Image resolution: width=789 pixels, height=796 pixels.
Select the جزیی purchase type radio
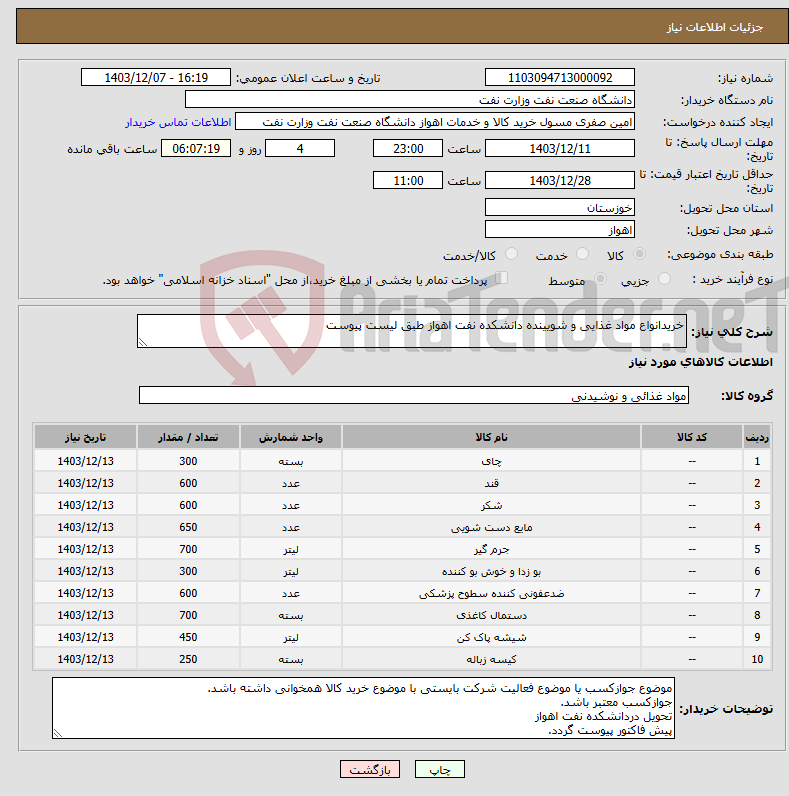[664, 279]
